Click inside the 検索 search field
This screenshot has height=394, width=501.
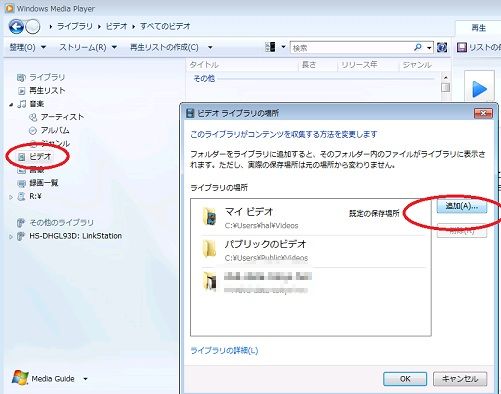pyautogui.click(x=352, y=48)
